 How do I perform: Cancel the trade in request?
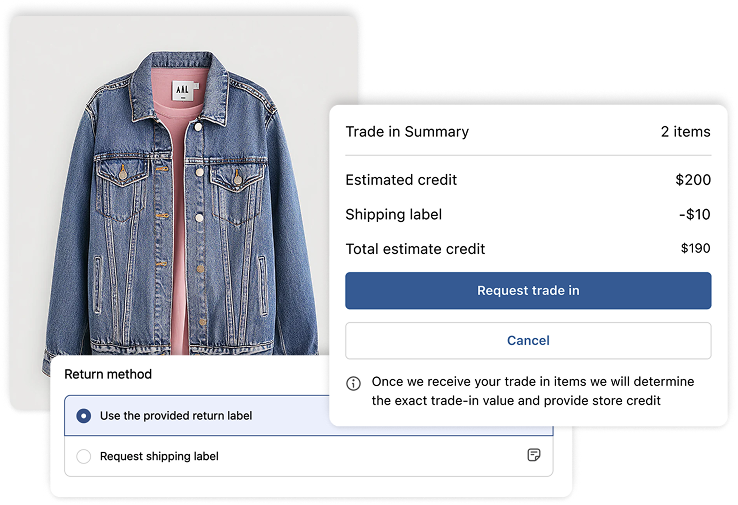tap(528, 341)
